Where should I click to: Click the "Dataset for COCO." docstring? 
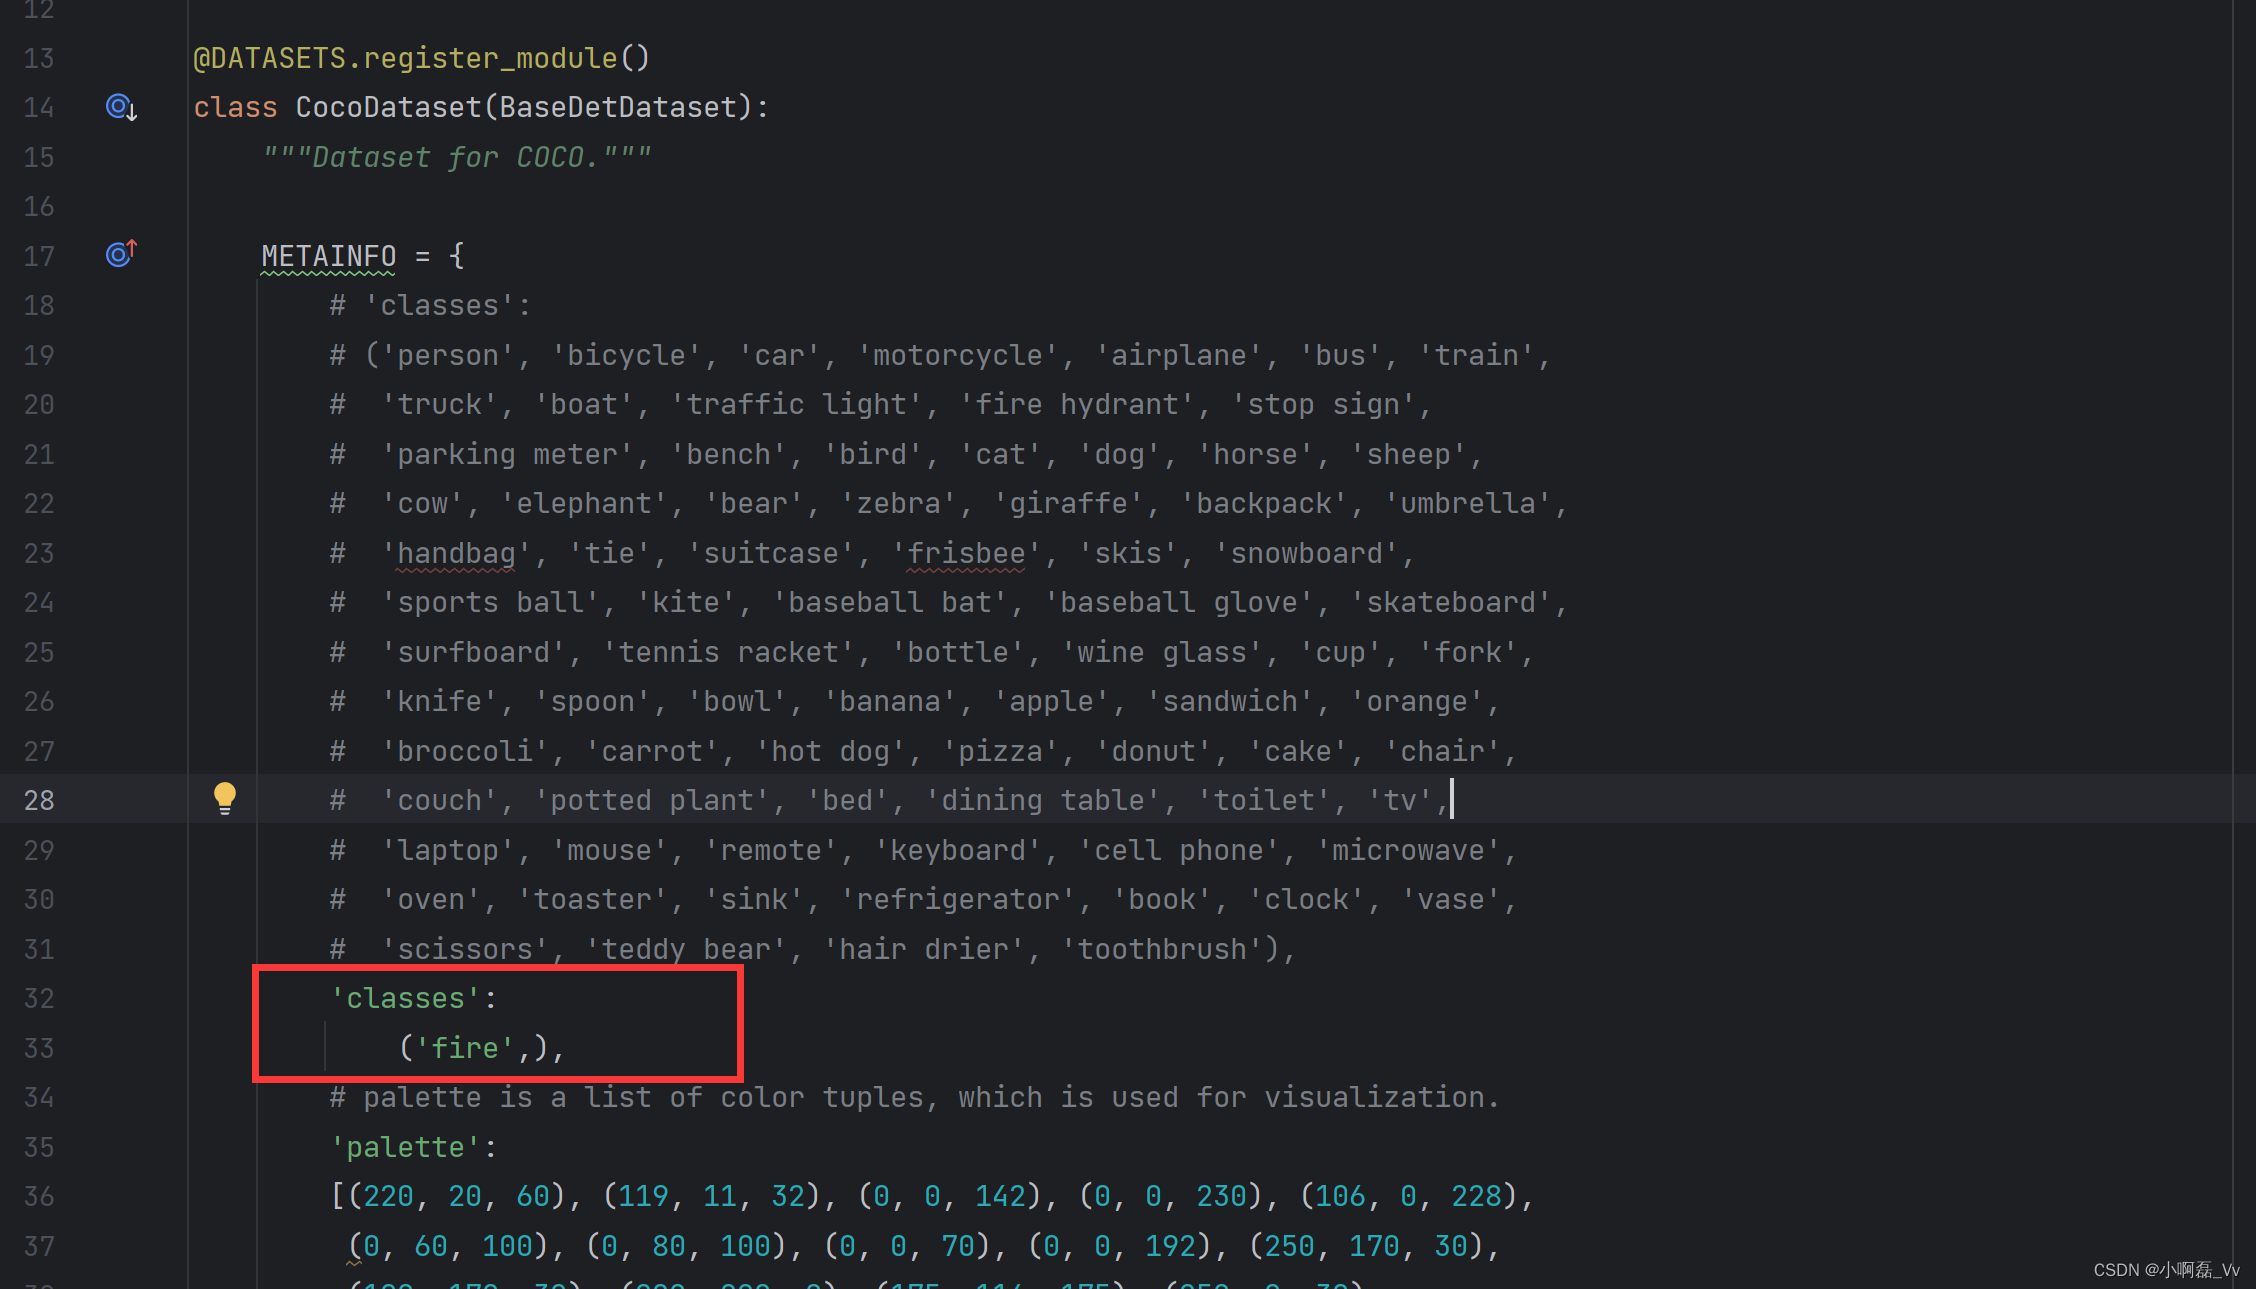point(456,157)
